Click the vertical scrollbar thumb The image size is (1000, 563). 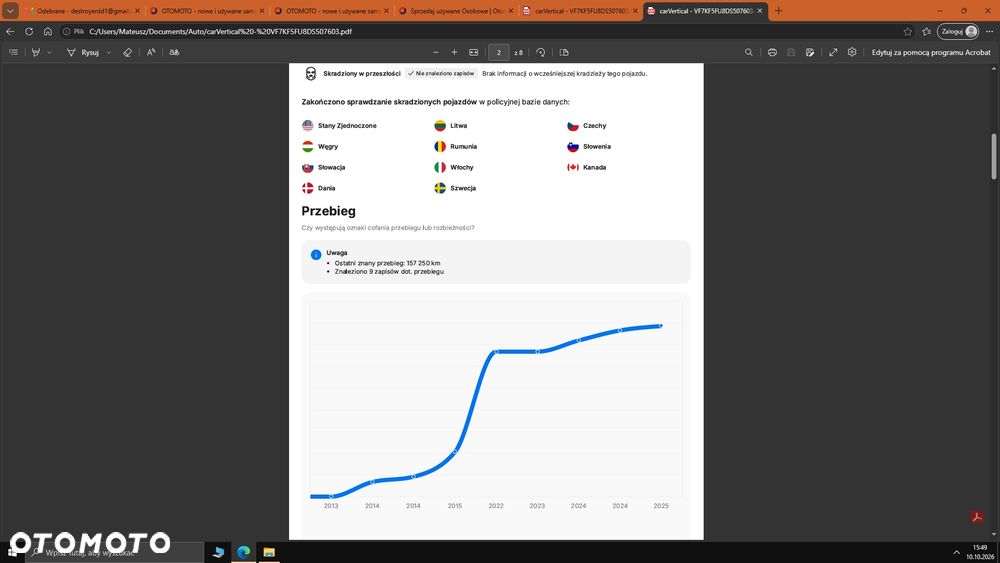pos(993,156)
